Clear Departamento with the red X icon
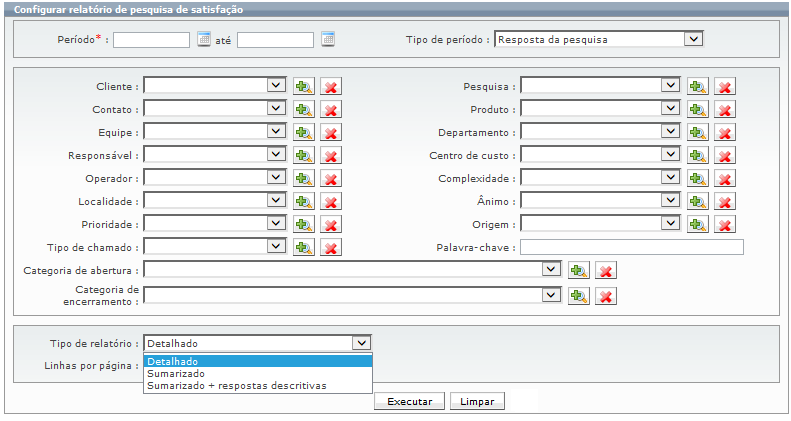 click(725, 133)
